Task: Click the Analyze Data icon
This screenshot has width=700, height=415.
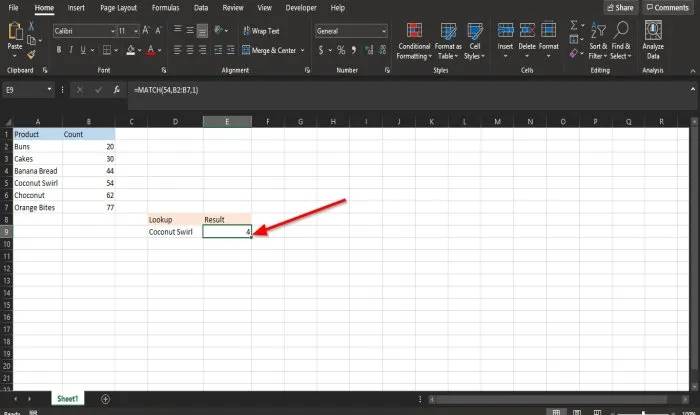Action: pos(653,41)
